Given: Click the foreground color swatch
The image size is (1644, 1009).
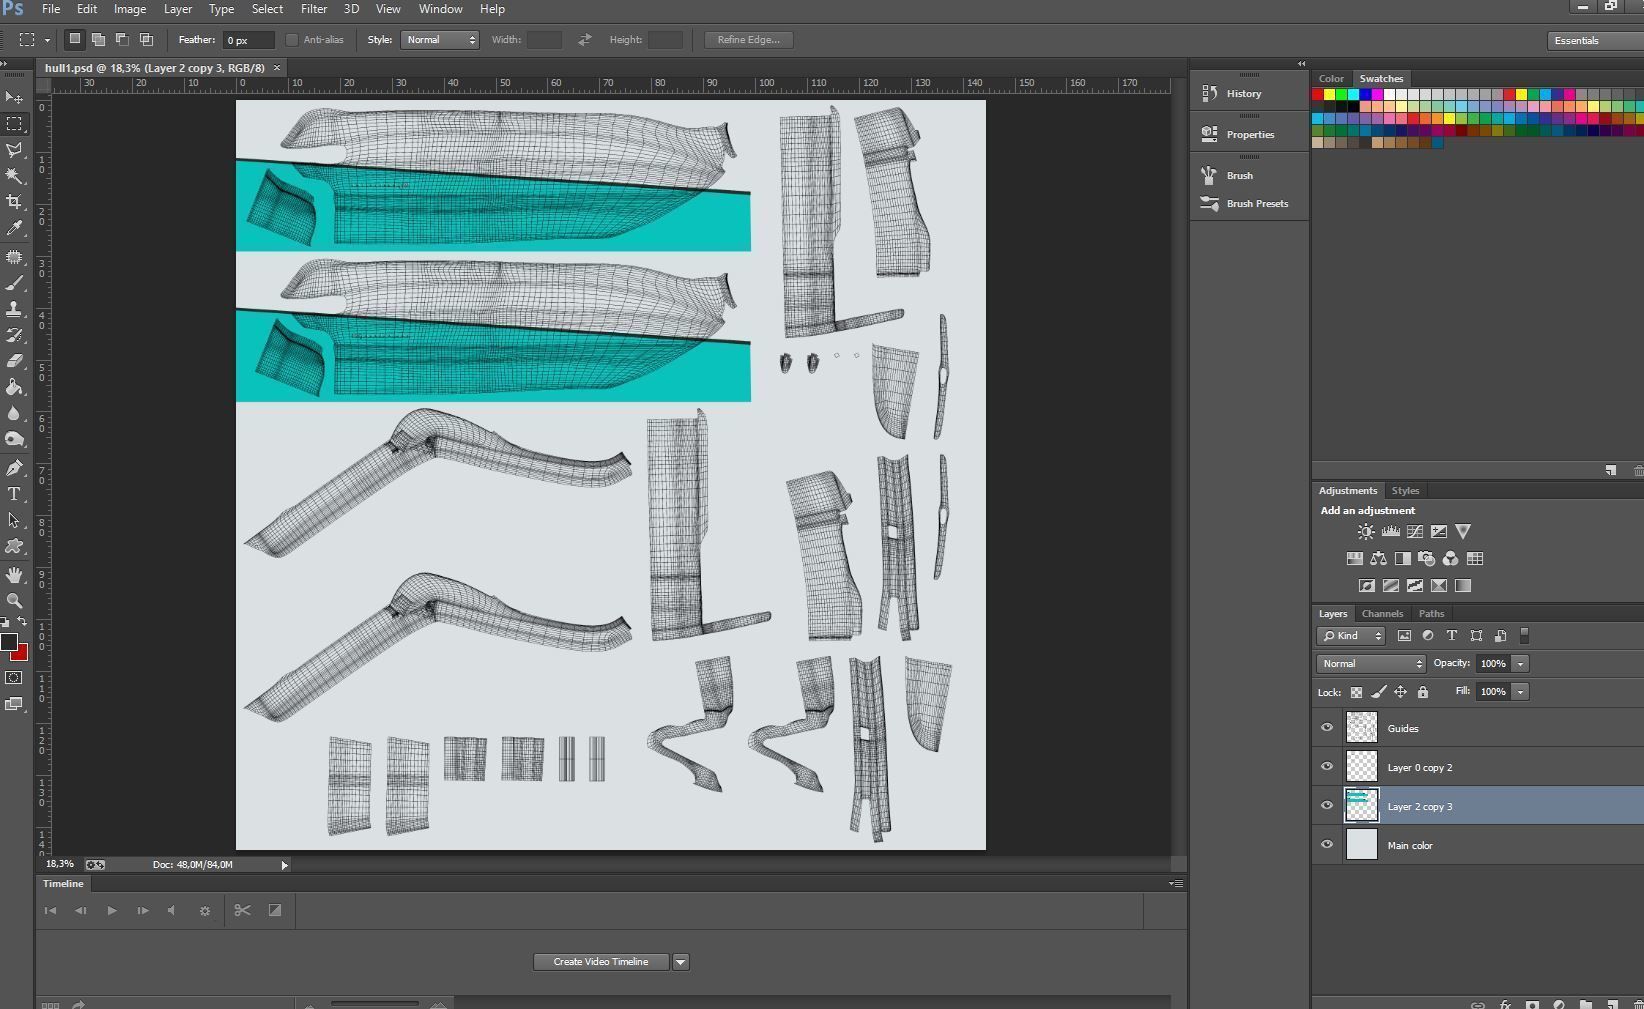Looking at the screenshot, I should pos(8,642).
